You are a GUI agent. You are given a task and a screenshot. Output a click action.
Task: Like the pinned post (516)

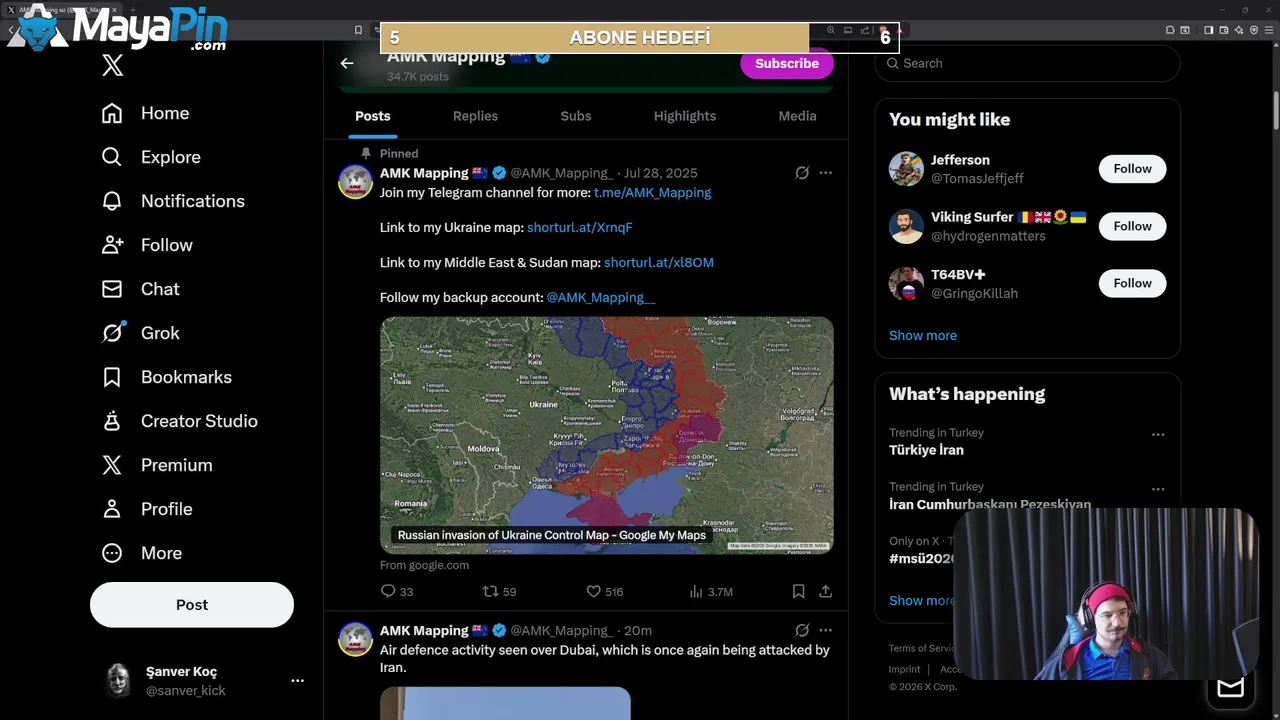pos(604,591)
